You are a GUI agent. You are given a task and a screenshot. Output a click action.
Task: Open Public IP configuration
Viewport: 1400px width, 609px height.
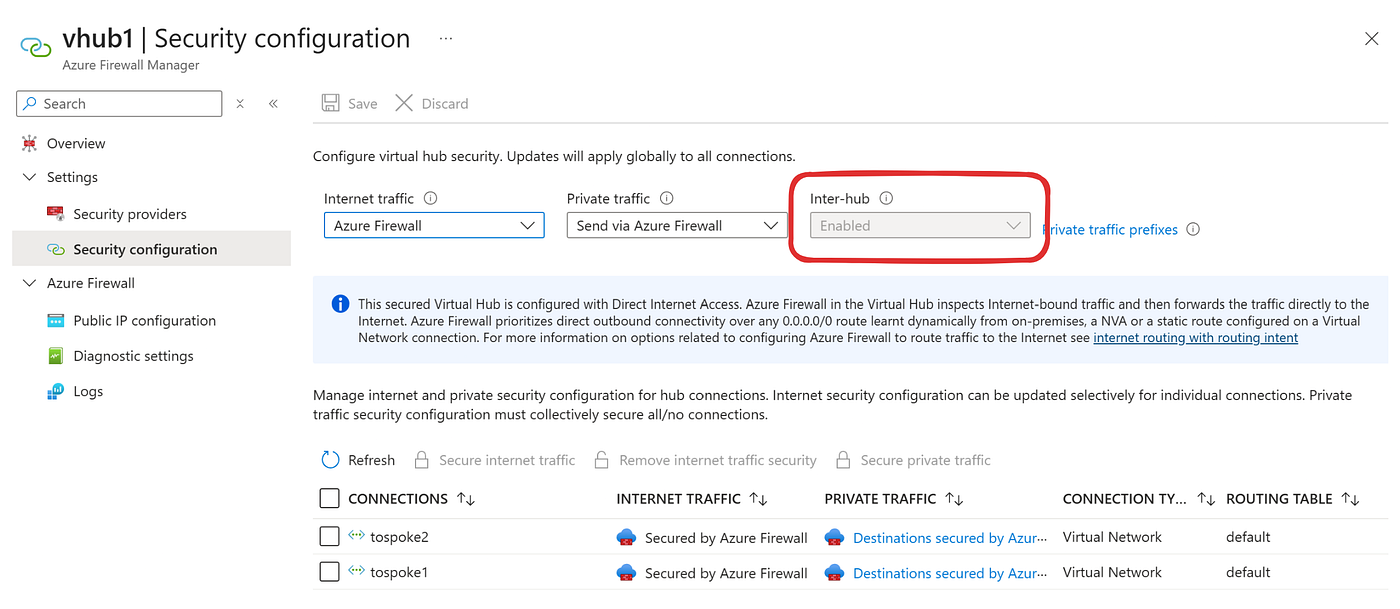tap(144, 321)
